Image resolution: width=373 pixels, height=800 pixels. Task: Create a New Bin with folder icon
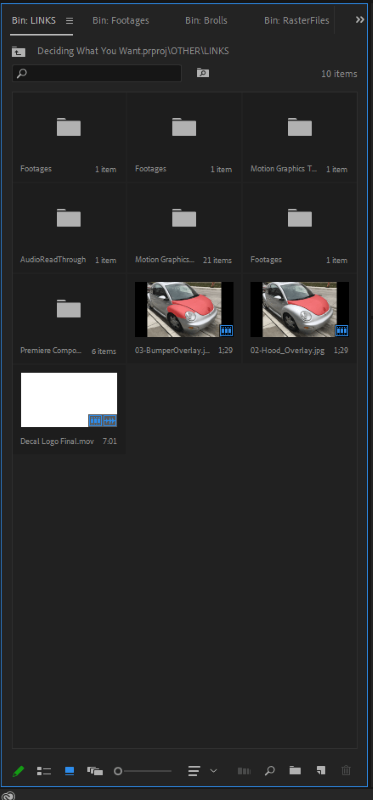295,770
